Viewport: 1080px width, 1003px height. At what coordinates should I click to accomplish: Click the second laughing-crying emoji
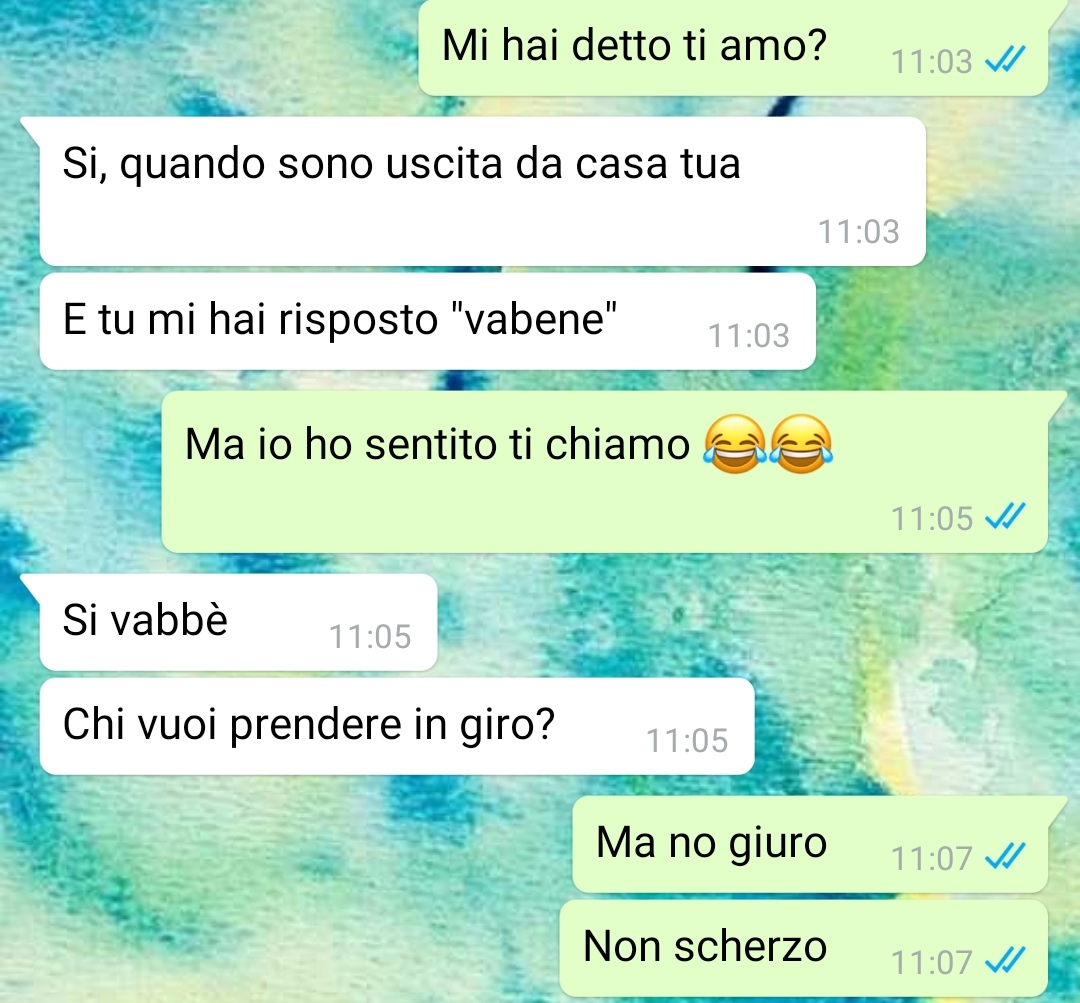click(800, 444)
